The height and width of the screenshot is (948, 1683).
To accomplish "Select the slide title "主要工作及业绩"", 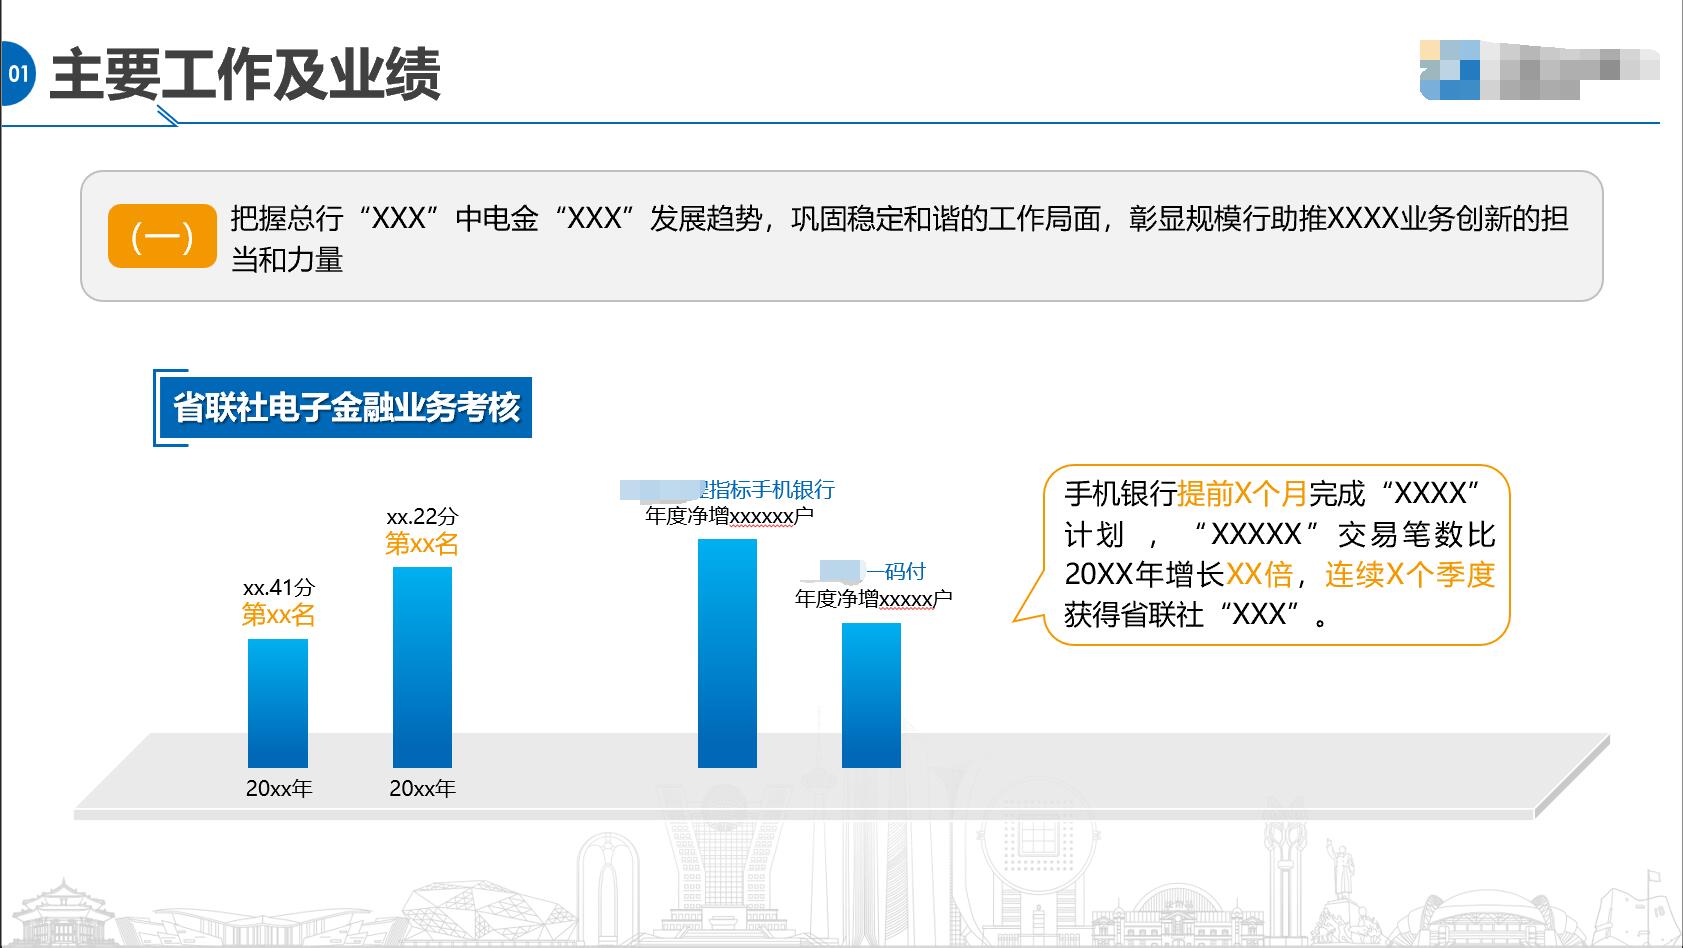I will [245, 75].
